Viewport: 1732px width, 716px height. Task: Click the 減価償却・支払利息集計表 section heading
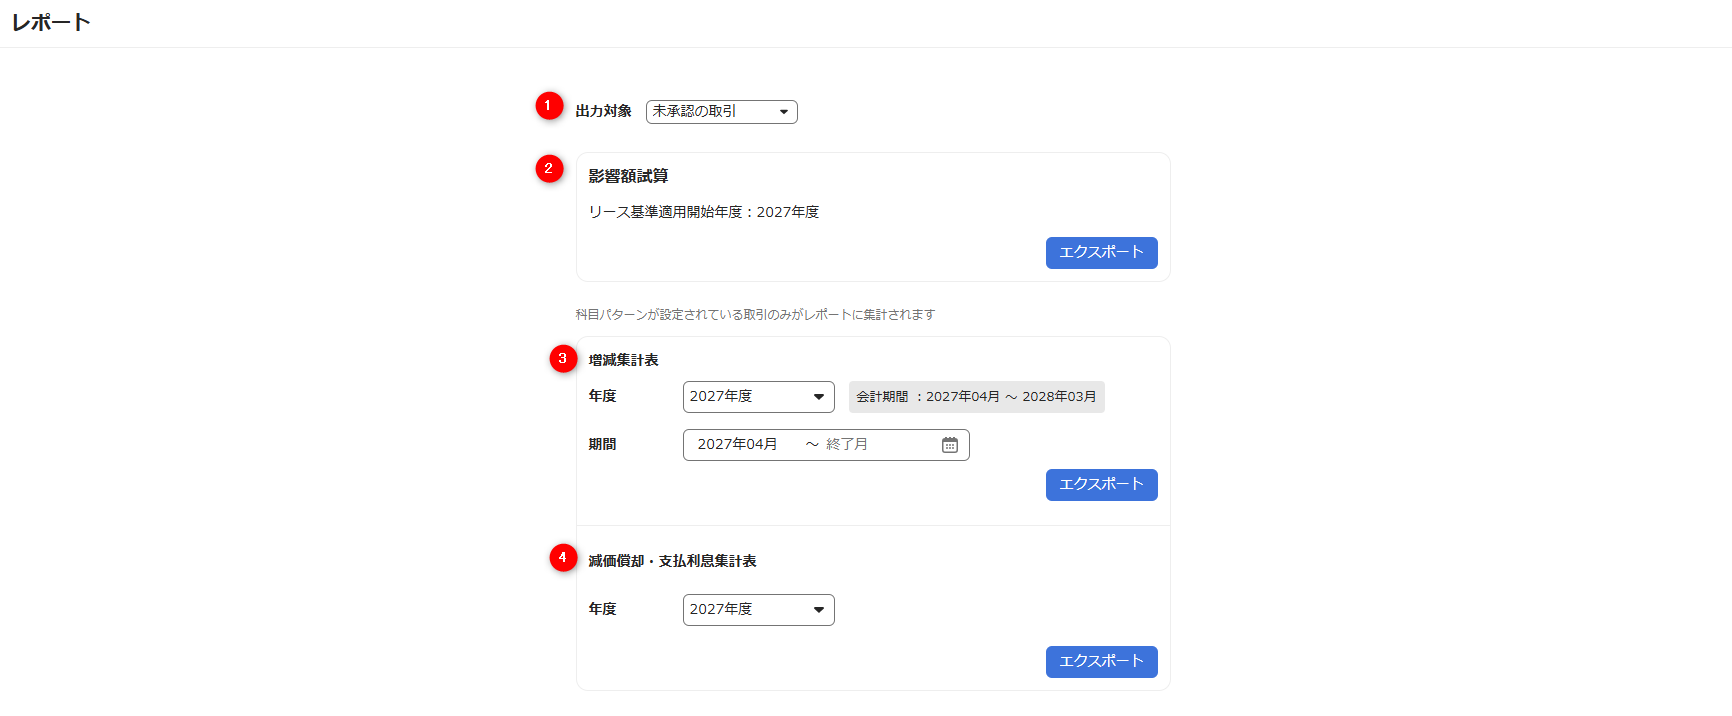[672, 561]
